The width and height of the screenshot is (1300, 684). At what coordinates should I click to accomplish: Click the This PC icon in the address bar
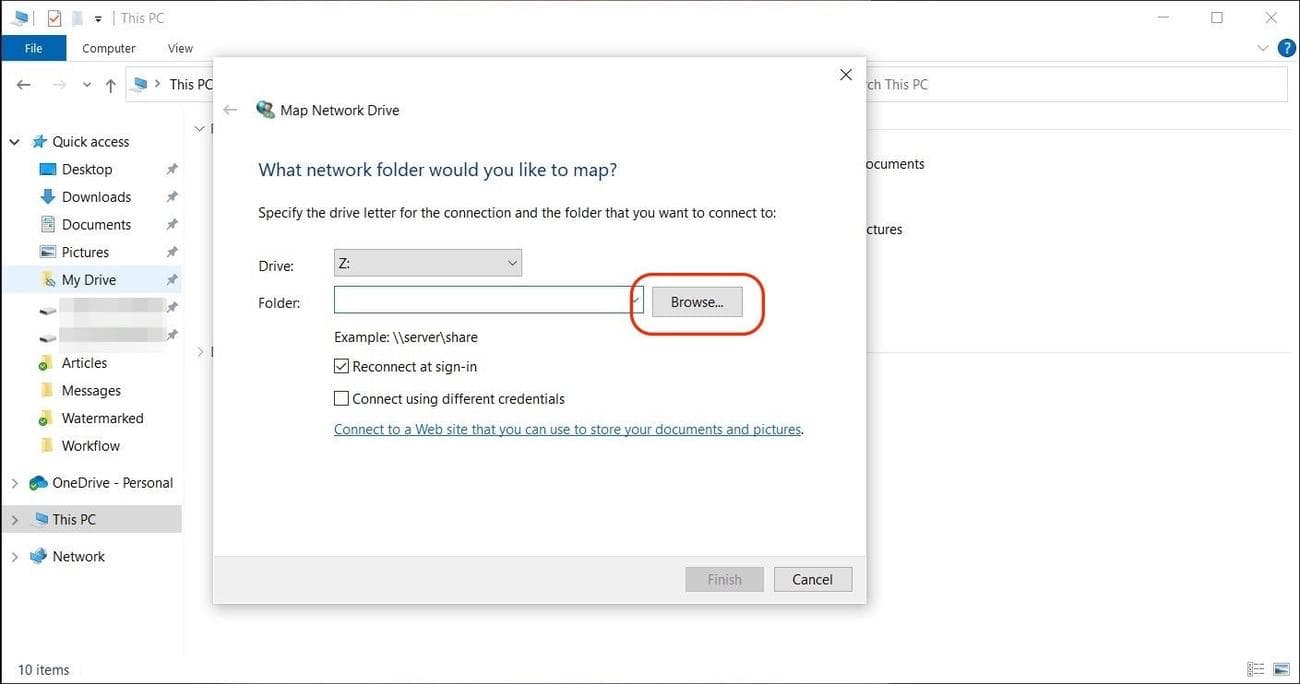(x=139, y=84)
